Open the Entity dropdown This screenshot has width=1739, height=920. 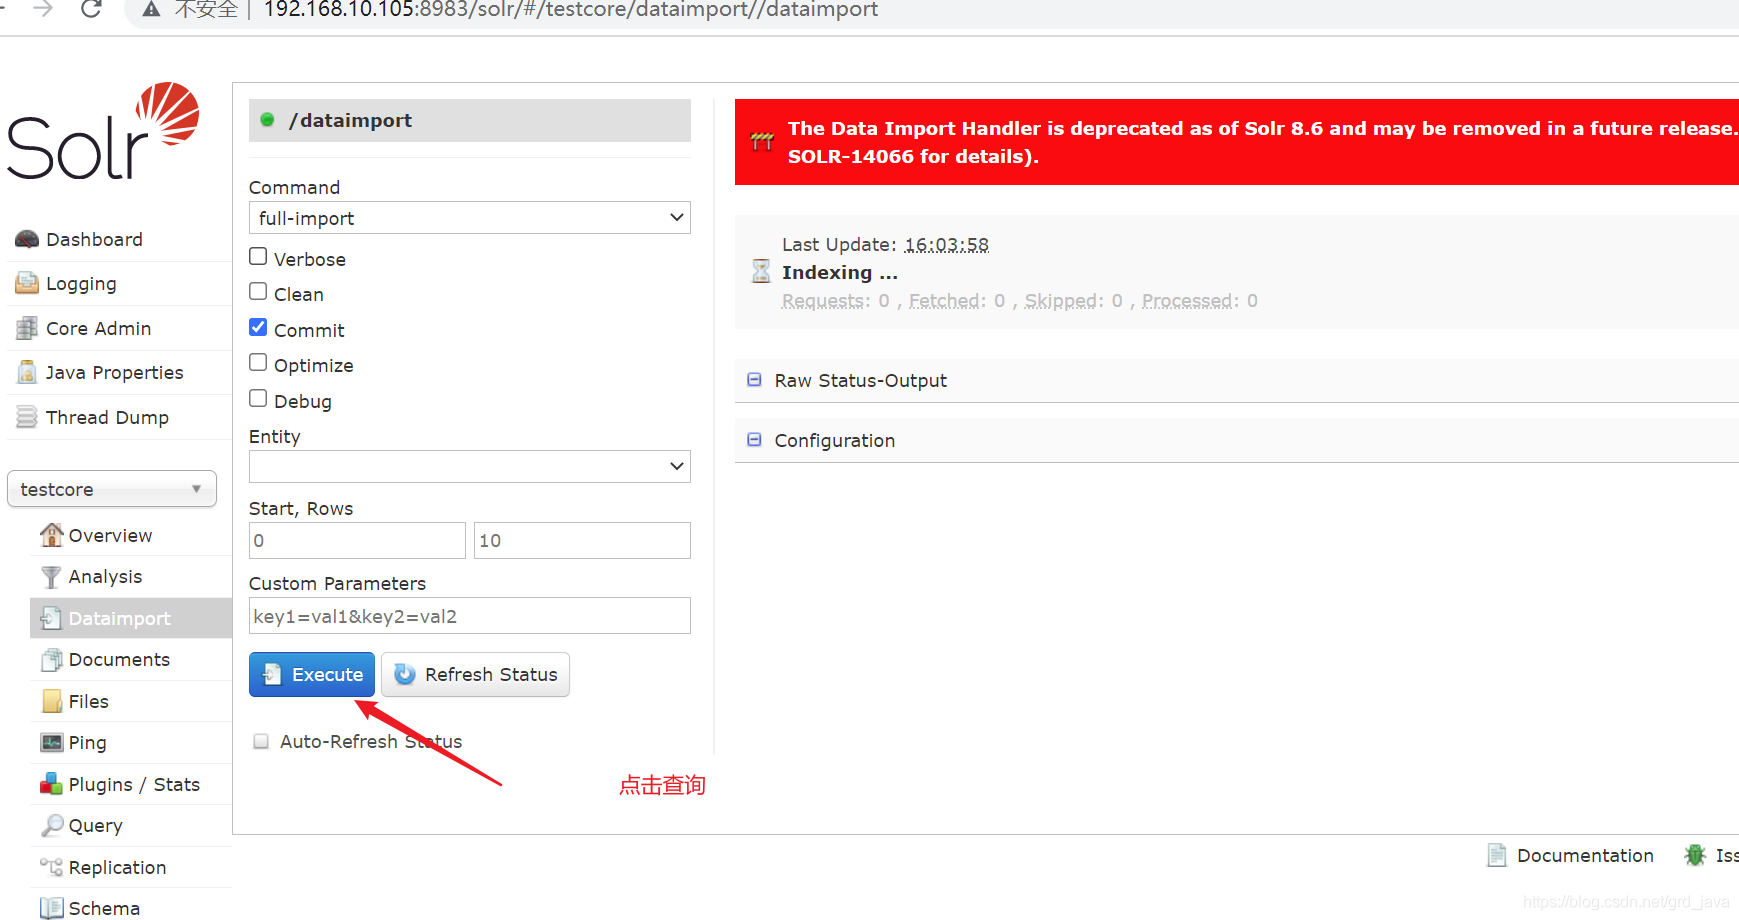[470, 466]
